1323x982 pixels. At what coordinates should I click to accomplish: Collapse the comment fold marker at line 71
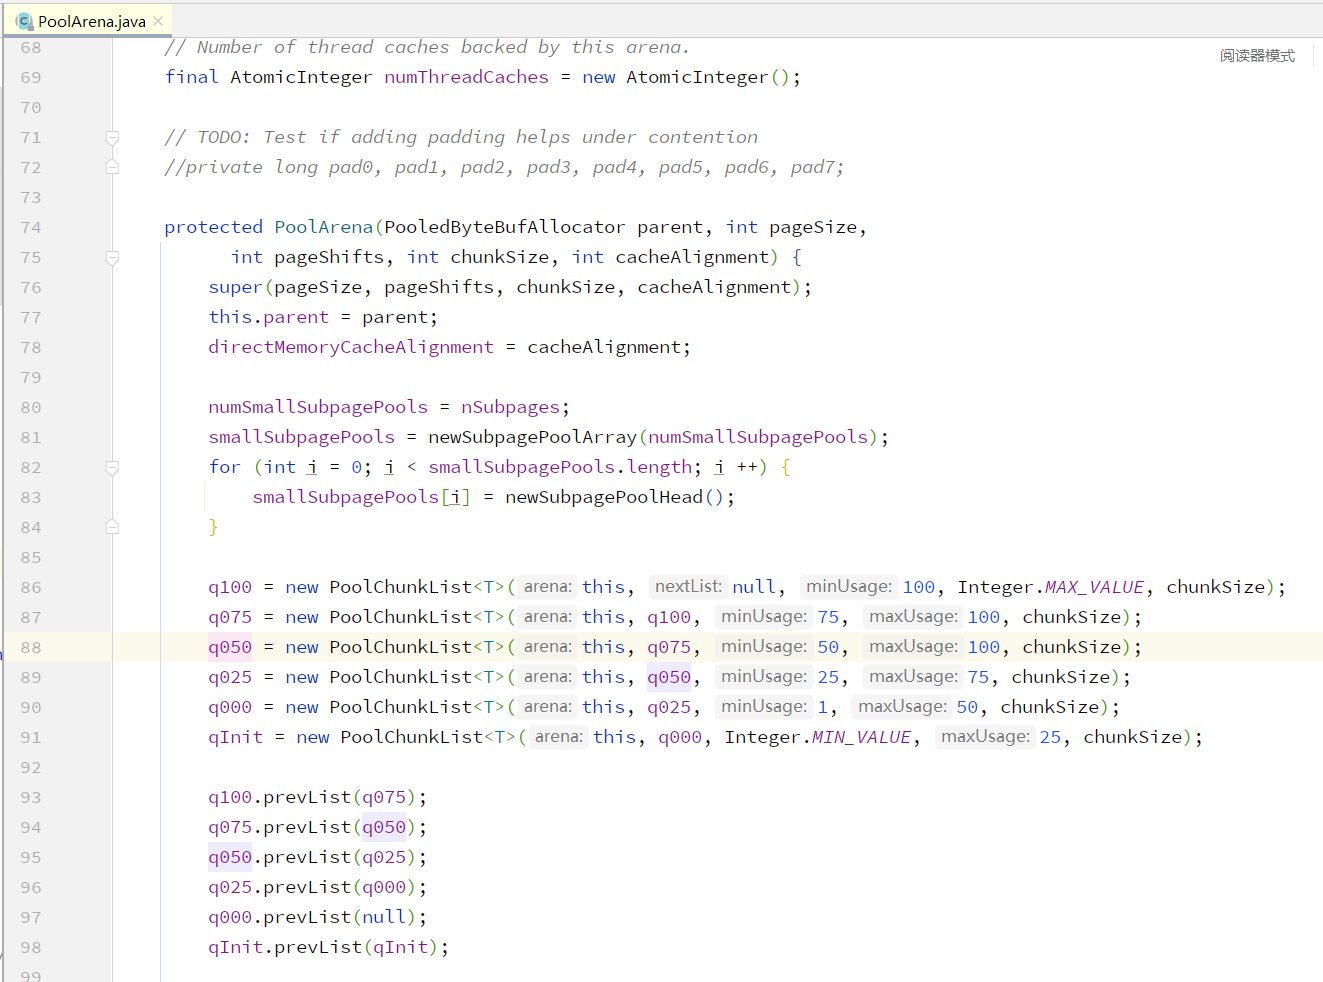click(x=112, y=137)
